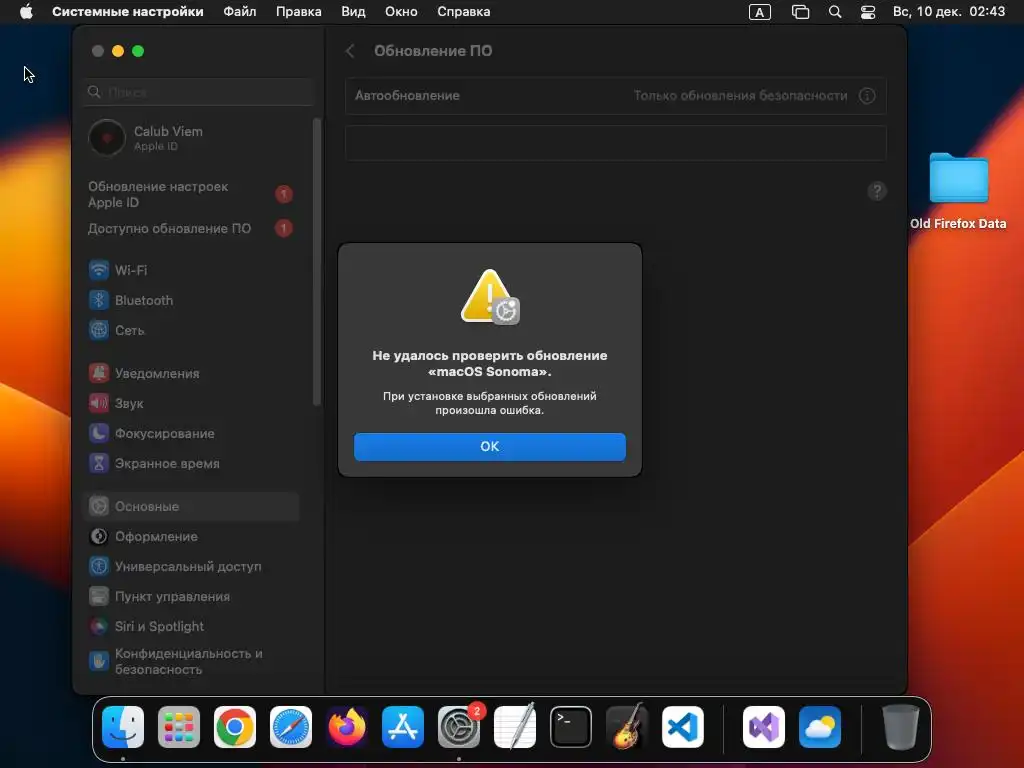Screen dimensions: 1024x768
Task: Minimize the System Settings window
Action: coord(118,51)
